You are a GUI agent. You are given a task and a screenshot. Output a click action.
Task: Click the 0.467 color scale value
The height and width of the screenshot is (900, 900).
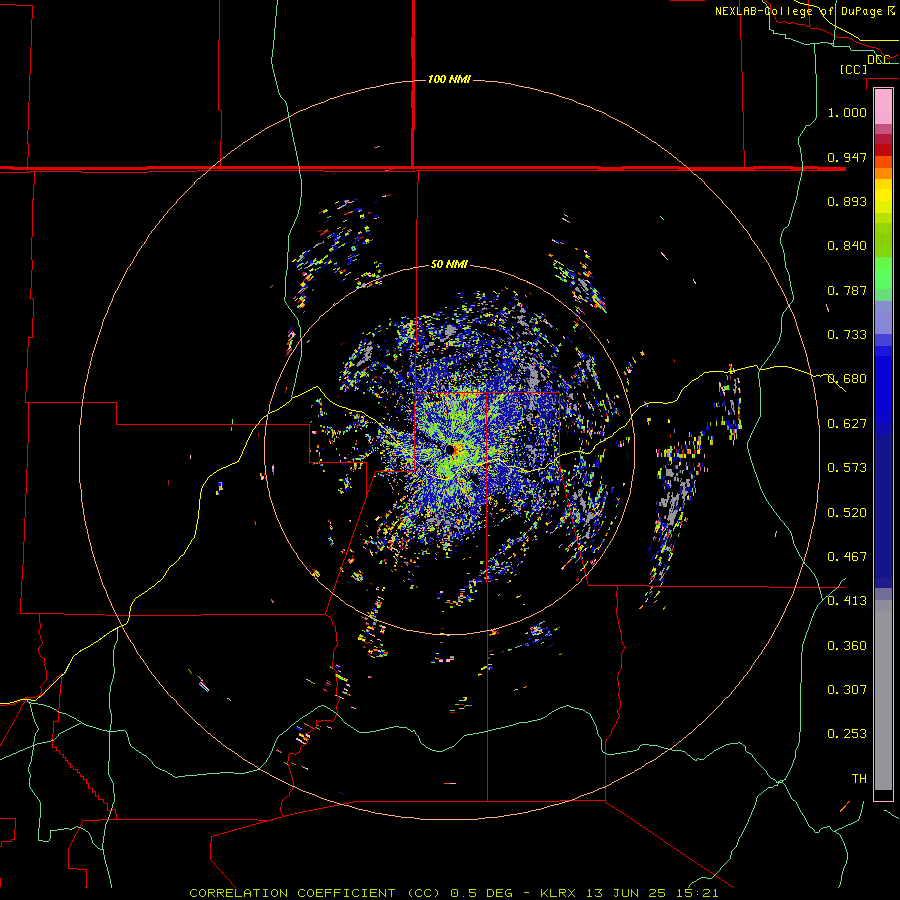pyautogui.click(x=847, y=557)
